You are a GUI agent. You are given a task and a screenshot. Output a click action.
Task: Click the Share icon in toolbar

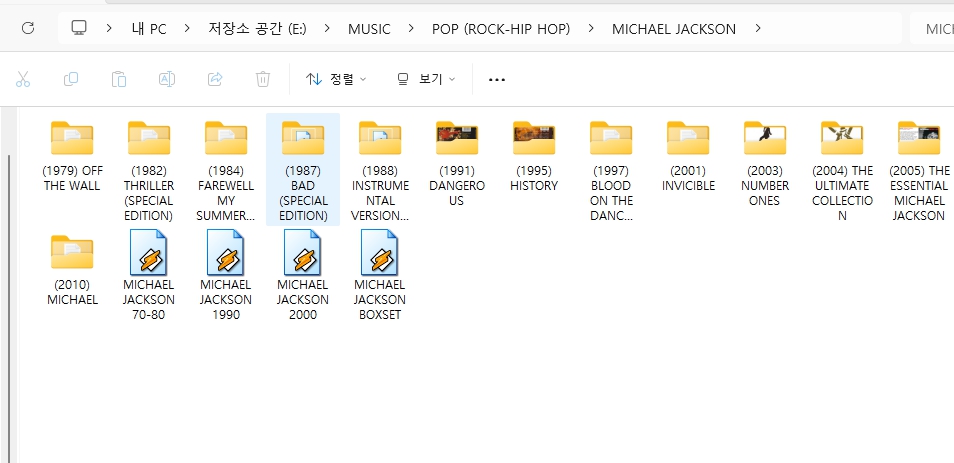(x=215, y=79)
